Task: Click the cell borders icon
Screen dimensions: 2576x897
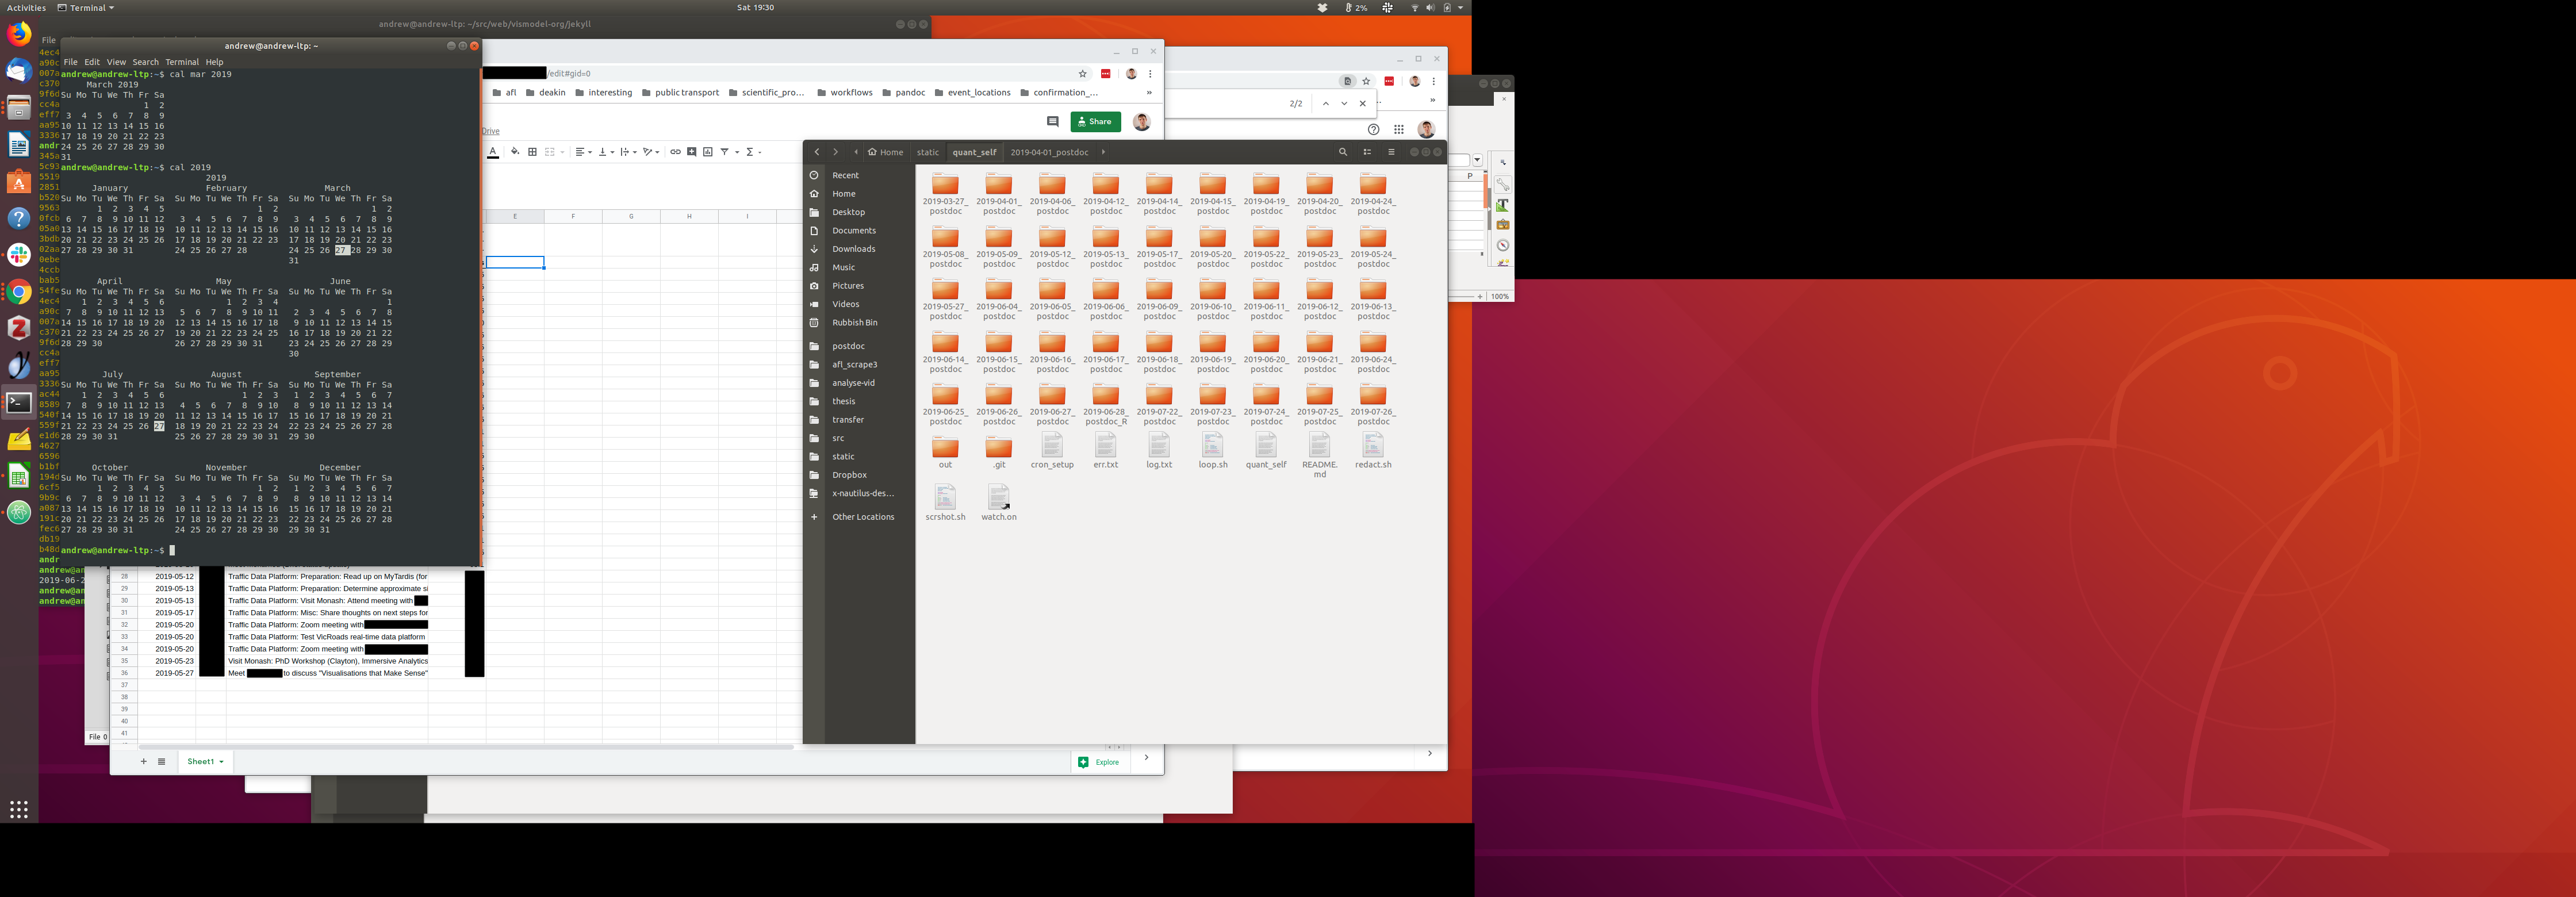Action: [532, 152]
